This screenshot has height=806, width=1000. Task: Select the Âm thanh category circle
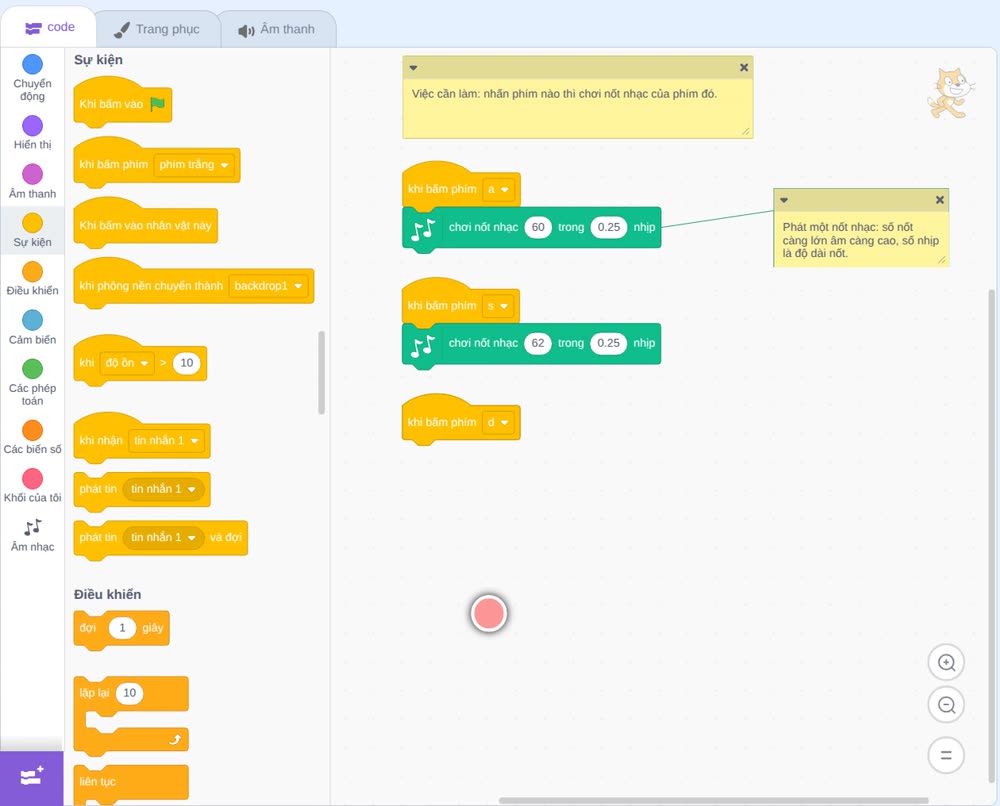point(33,174)
